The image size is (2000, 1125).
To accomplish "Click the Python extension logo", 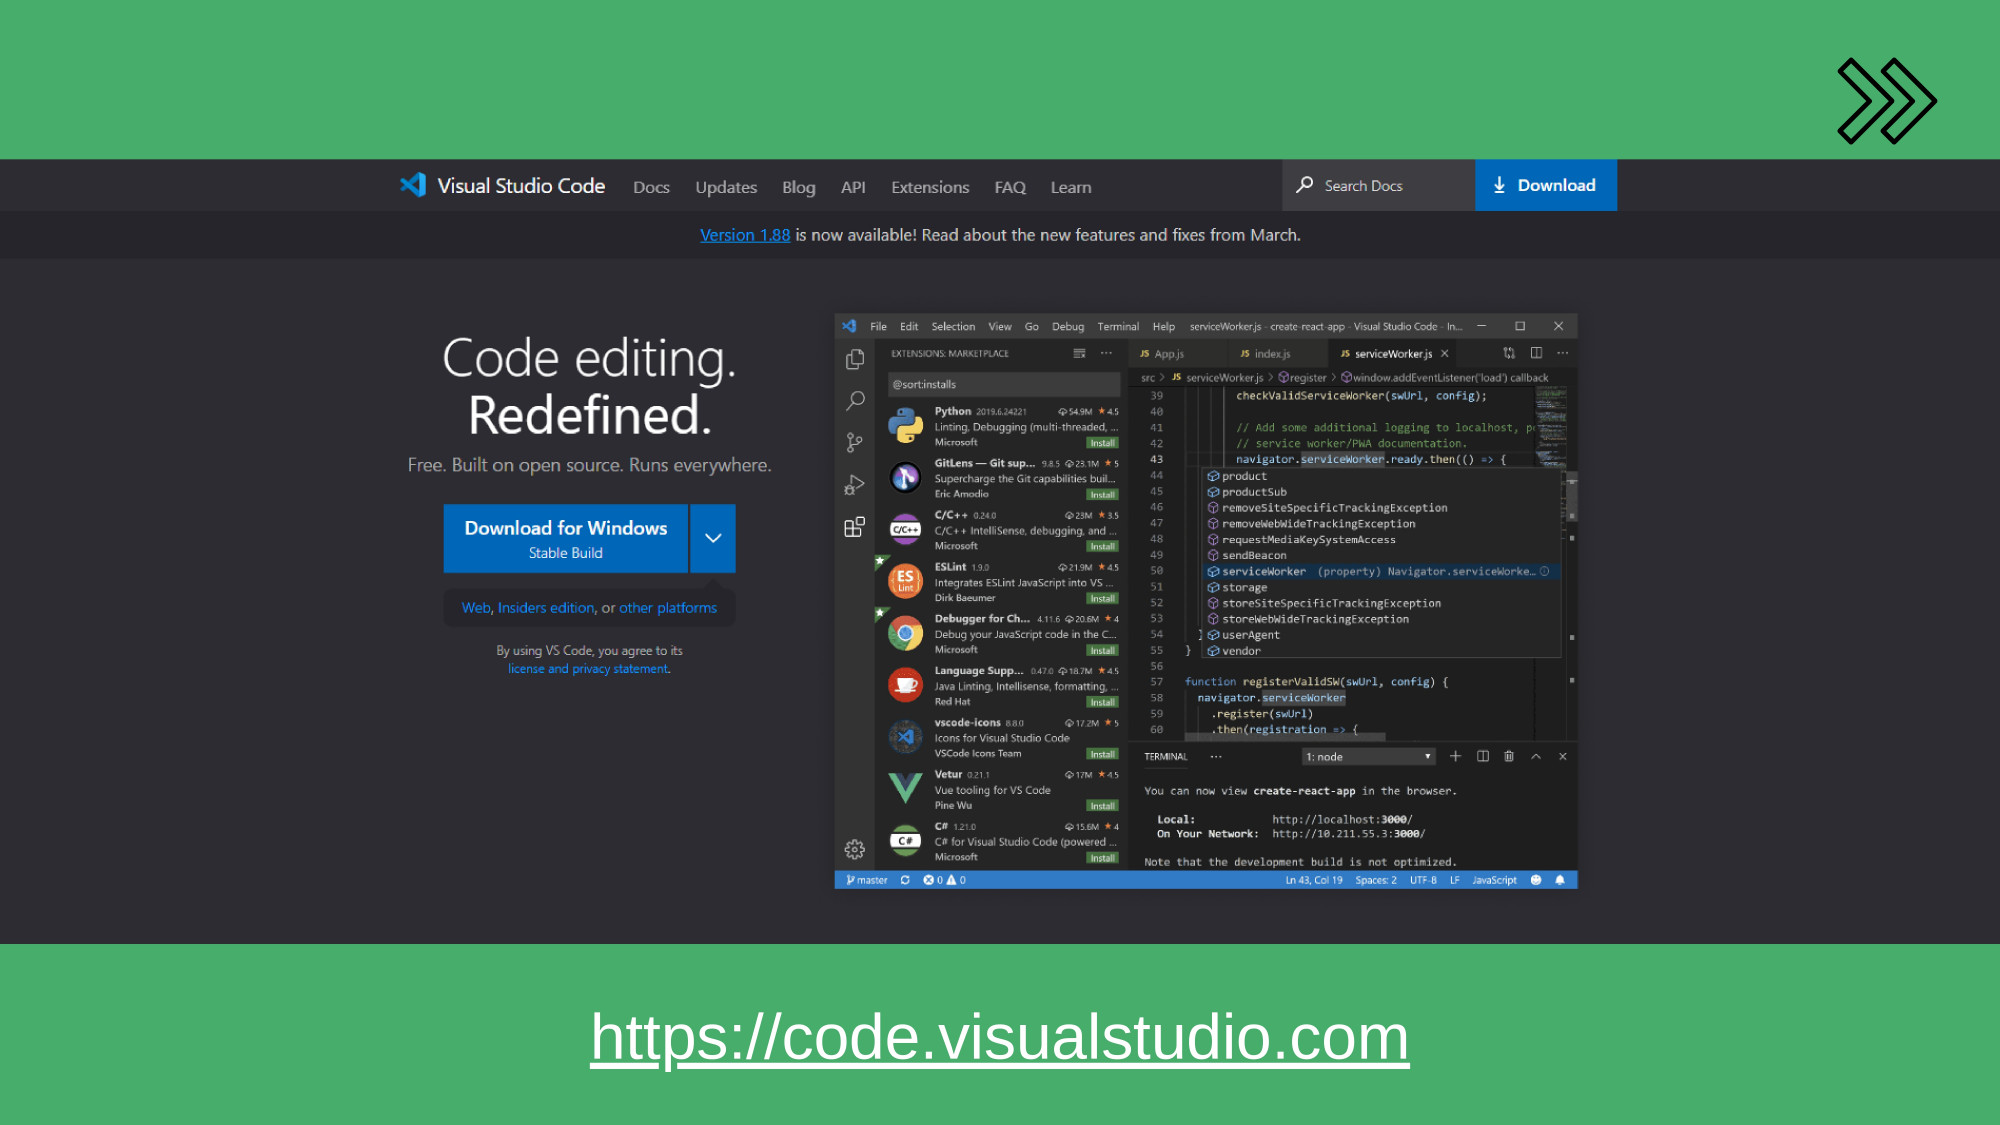I will coord(905,425).
